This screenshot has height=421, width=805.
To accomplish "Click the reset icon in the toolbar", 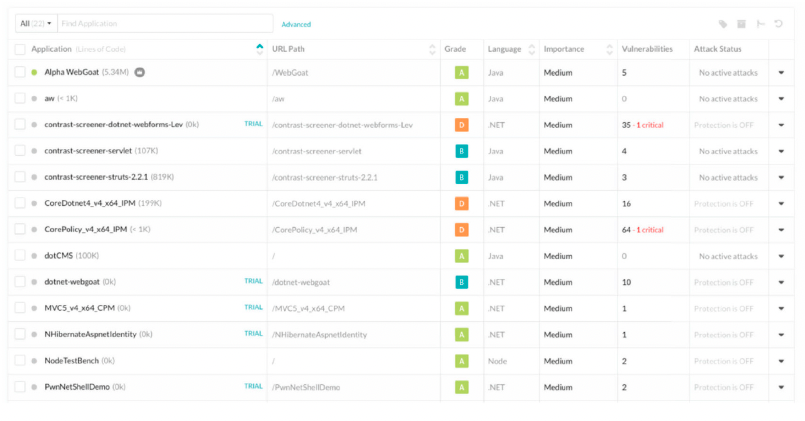I will (778, 24).
